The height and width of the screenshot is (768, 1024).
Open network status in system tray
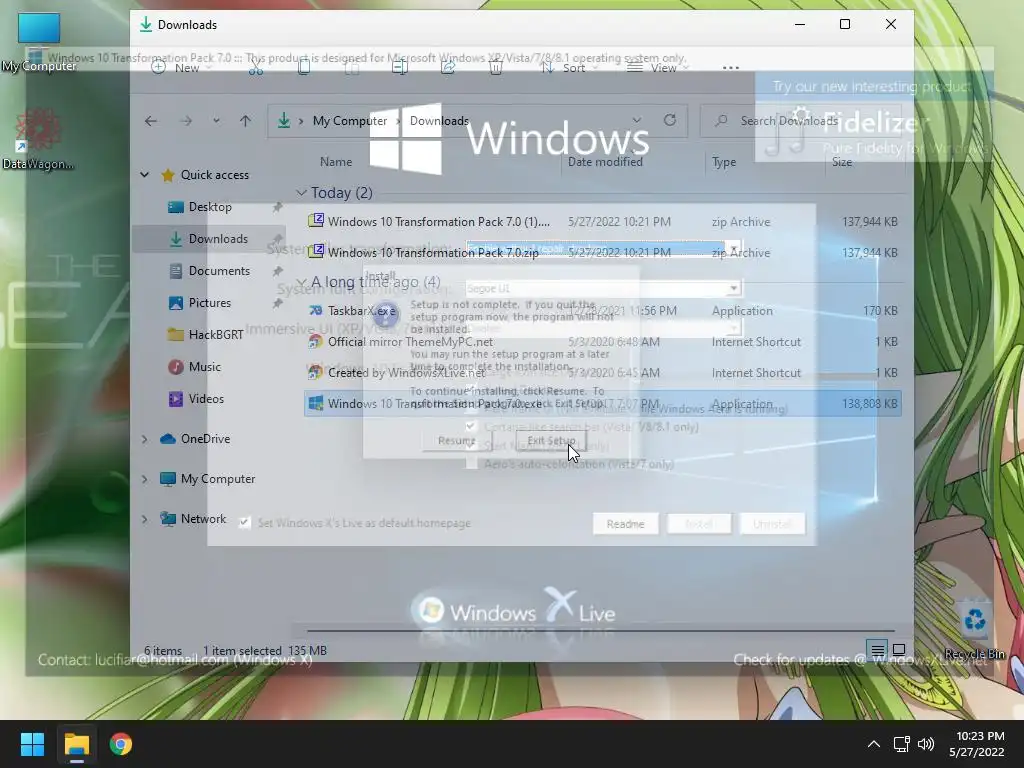point(902,744)
